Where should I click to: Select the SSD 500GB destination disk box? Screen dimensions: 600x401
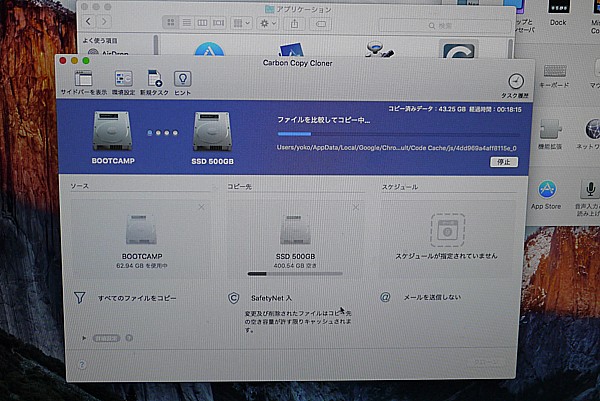[295, 240]
